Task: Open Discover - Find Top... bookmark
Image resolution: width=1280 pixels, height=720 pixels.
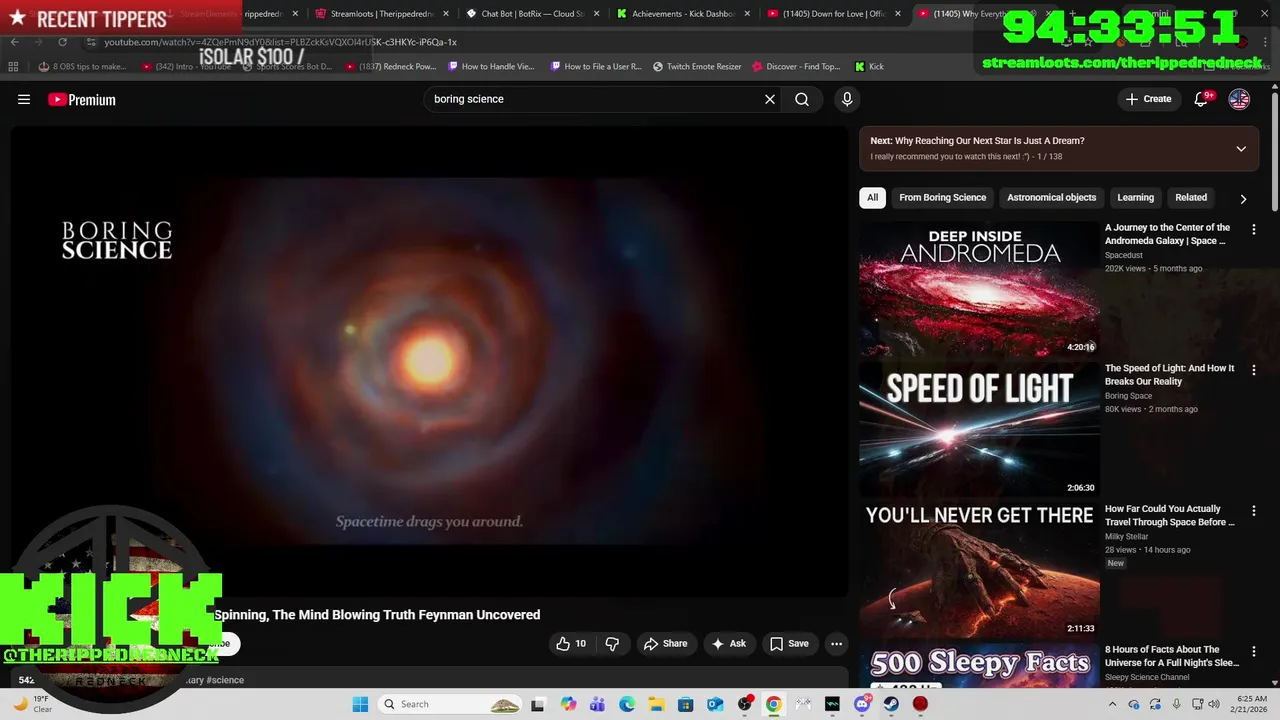Action: (x=796, y=66)
